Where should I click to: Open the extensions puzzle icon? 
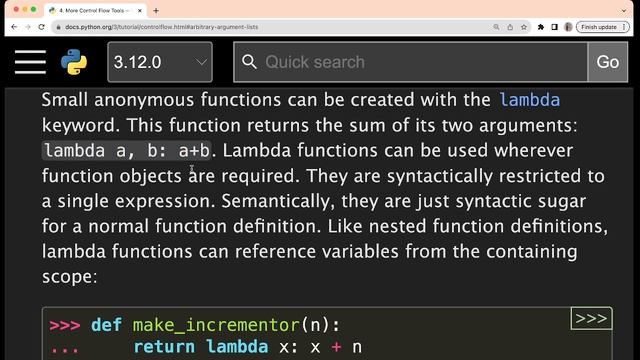click(541, 27)
